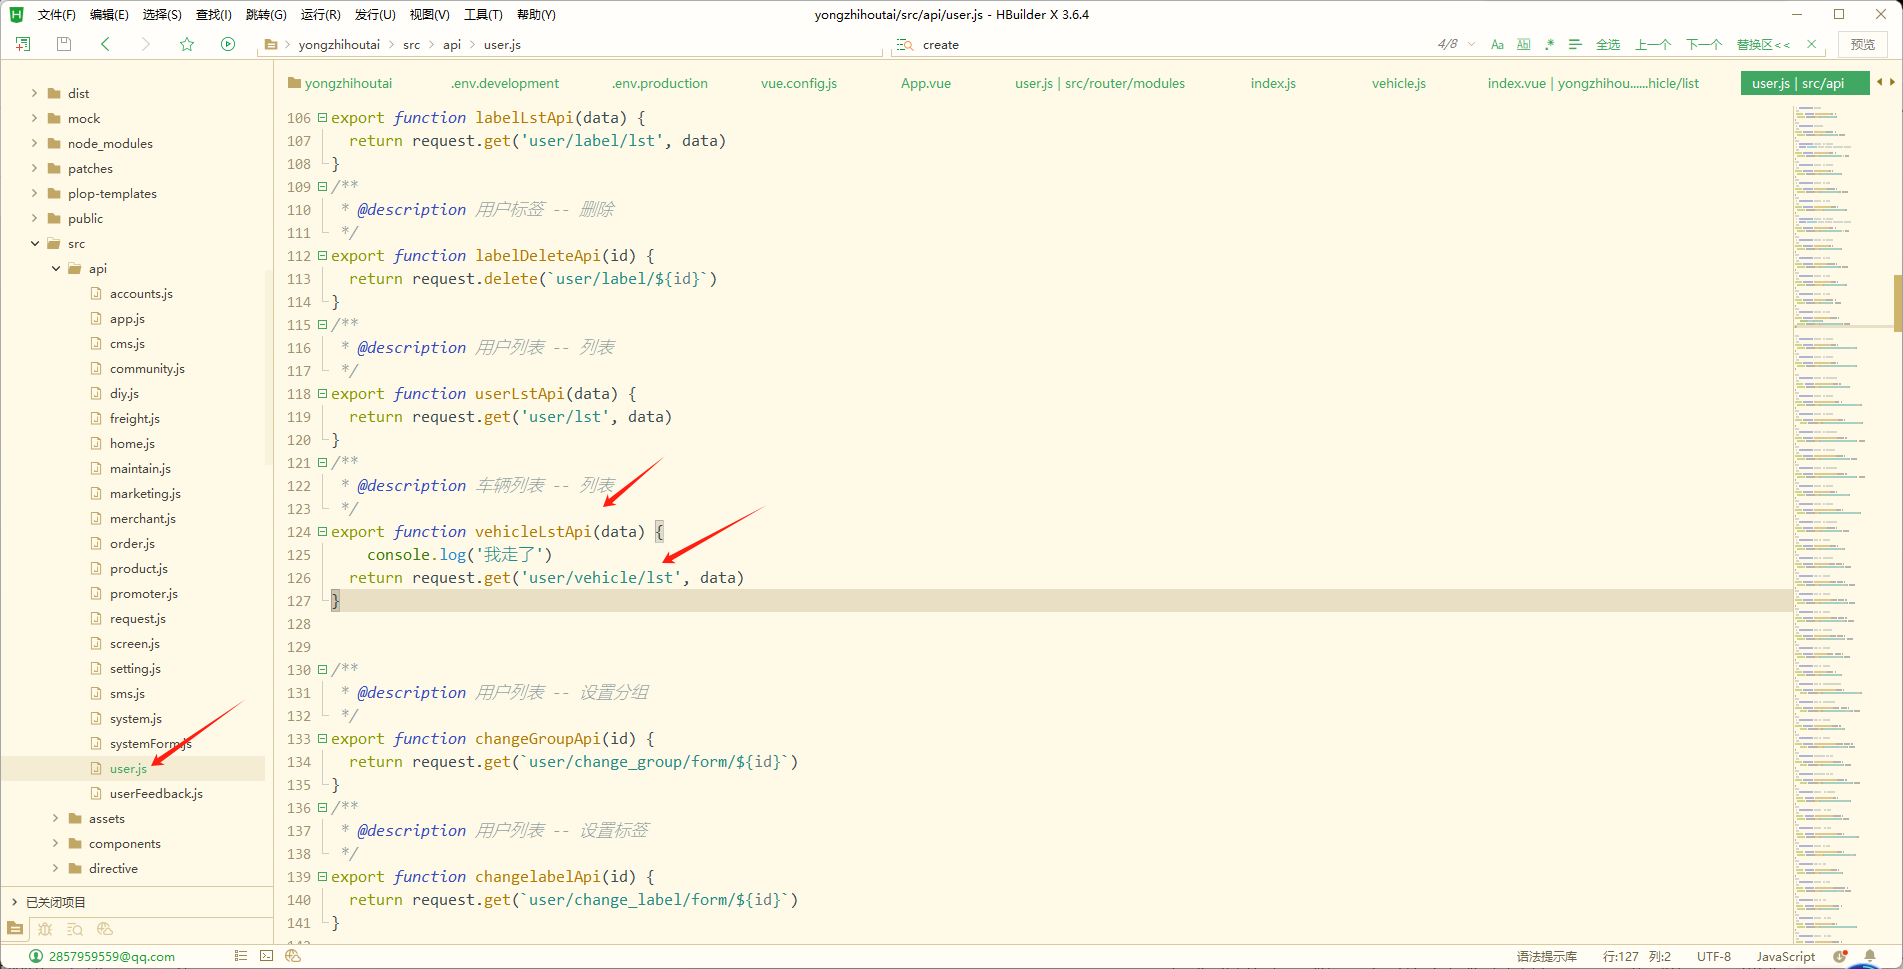1903x969 pixels.
Task: Click the outline list icon in status bar
Action: (241, 956)
